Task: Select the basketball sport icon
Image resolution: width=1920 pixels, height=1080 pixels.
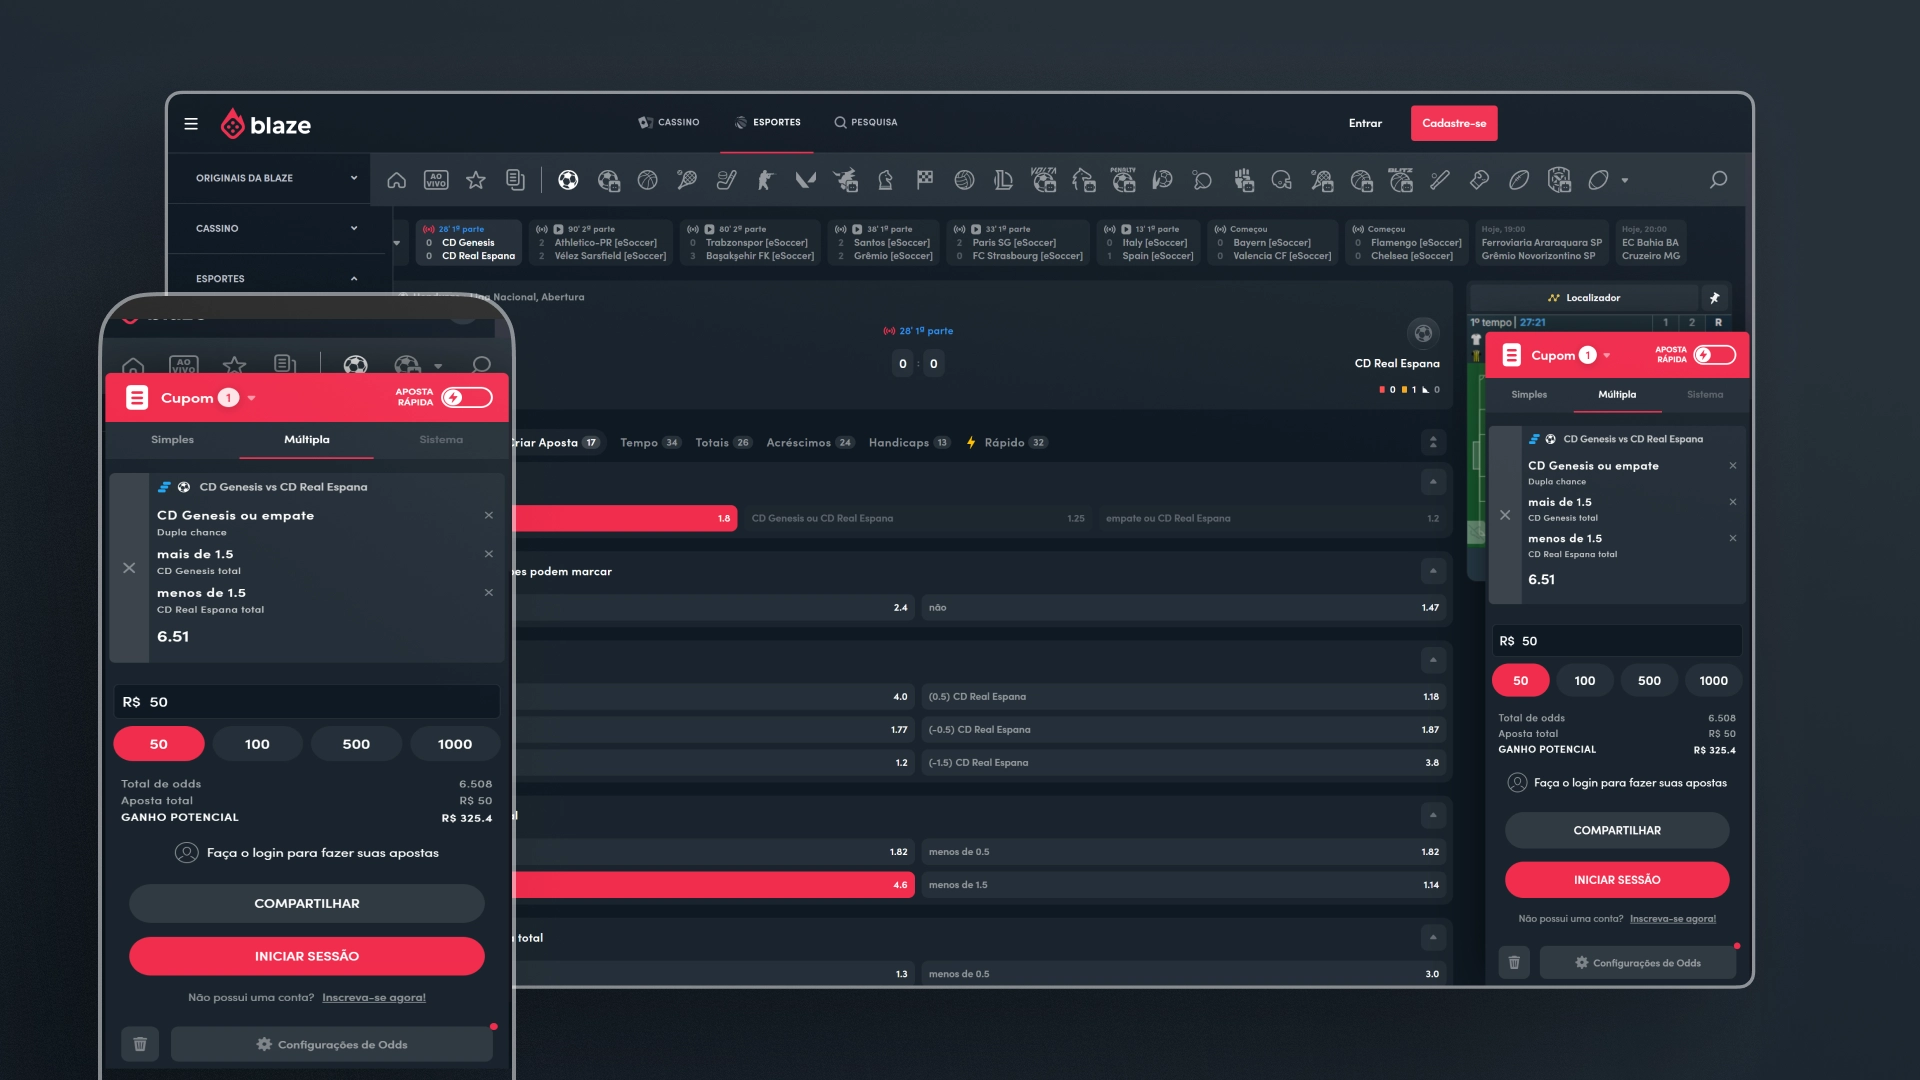Action: (648, 180)
